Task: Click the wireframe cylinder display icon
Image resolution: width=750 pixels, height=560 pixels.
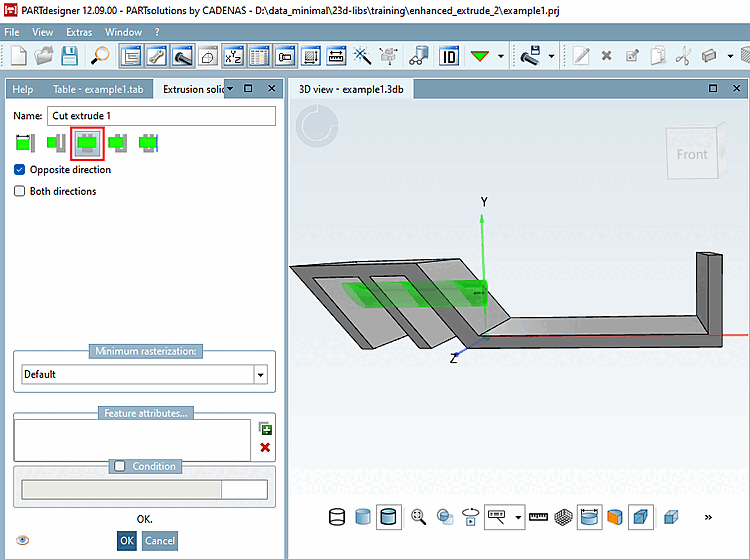Action: tap(337, 517)
